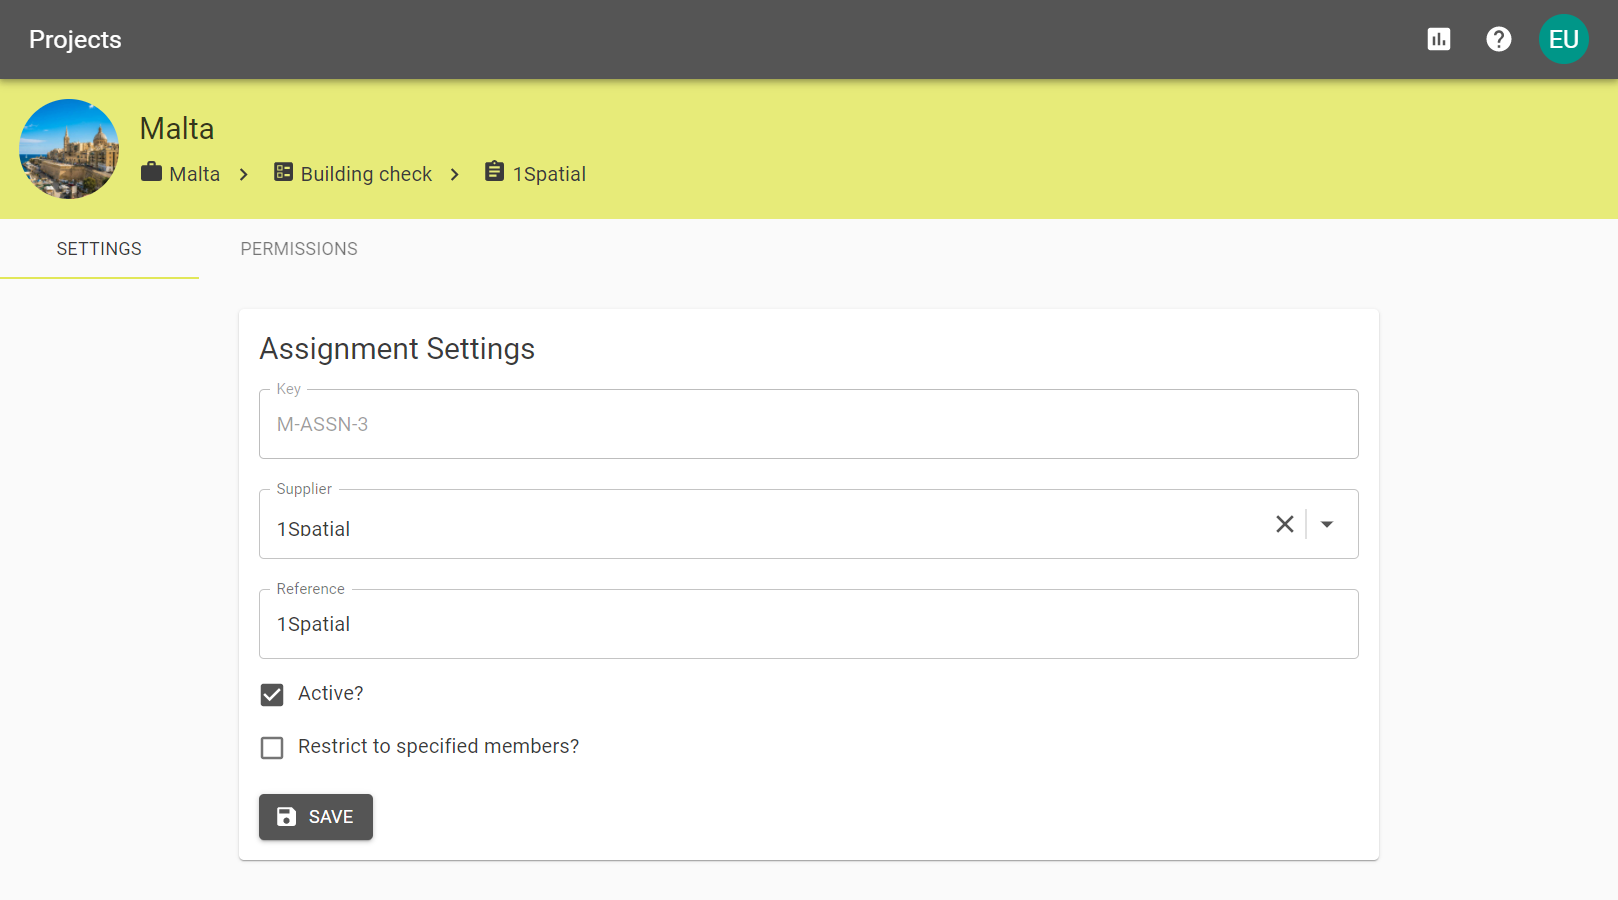Click the Key field M-ASSN-3
Screen dimensions: 1618x900
[808, 424]
